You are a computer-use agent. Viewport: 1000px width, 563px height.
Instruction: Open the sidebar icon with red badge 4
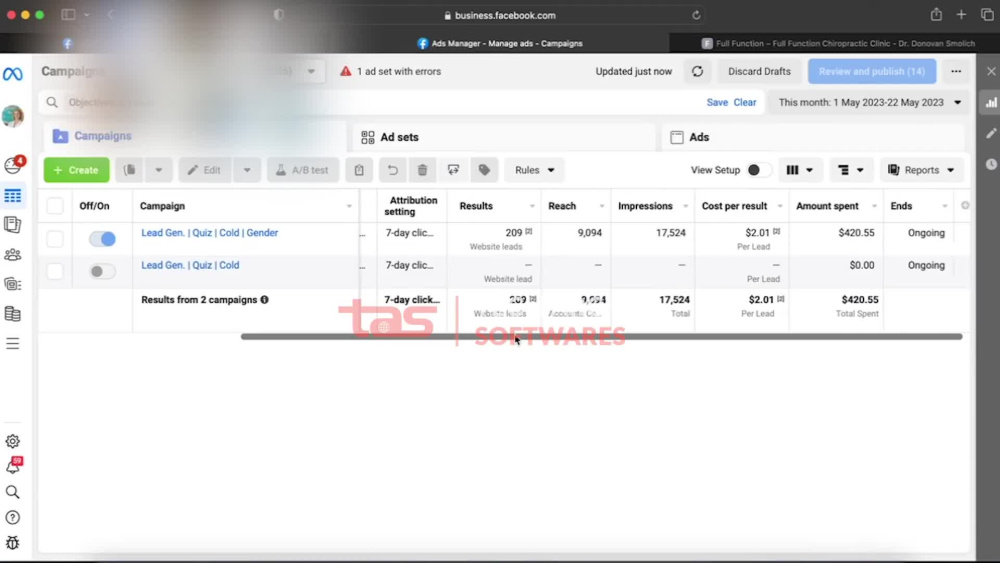13,165
